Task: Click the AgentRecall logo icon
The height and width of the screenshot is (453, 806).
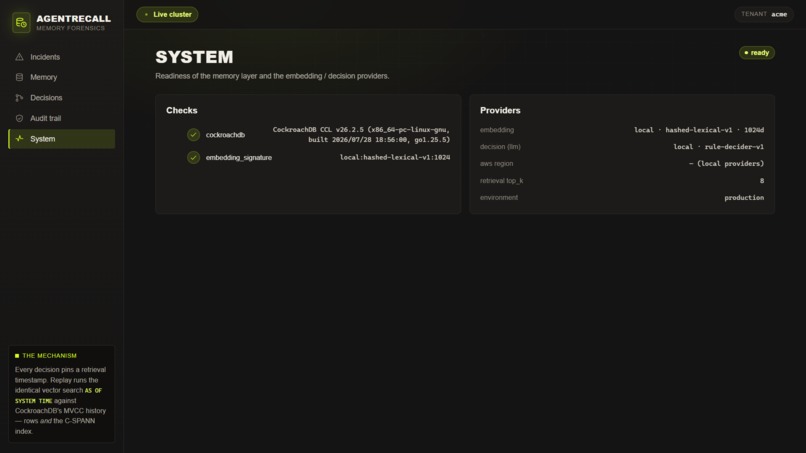Action: (21, 23)
